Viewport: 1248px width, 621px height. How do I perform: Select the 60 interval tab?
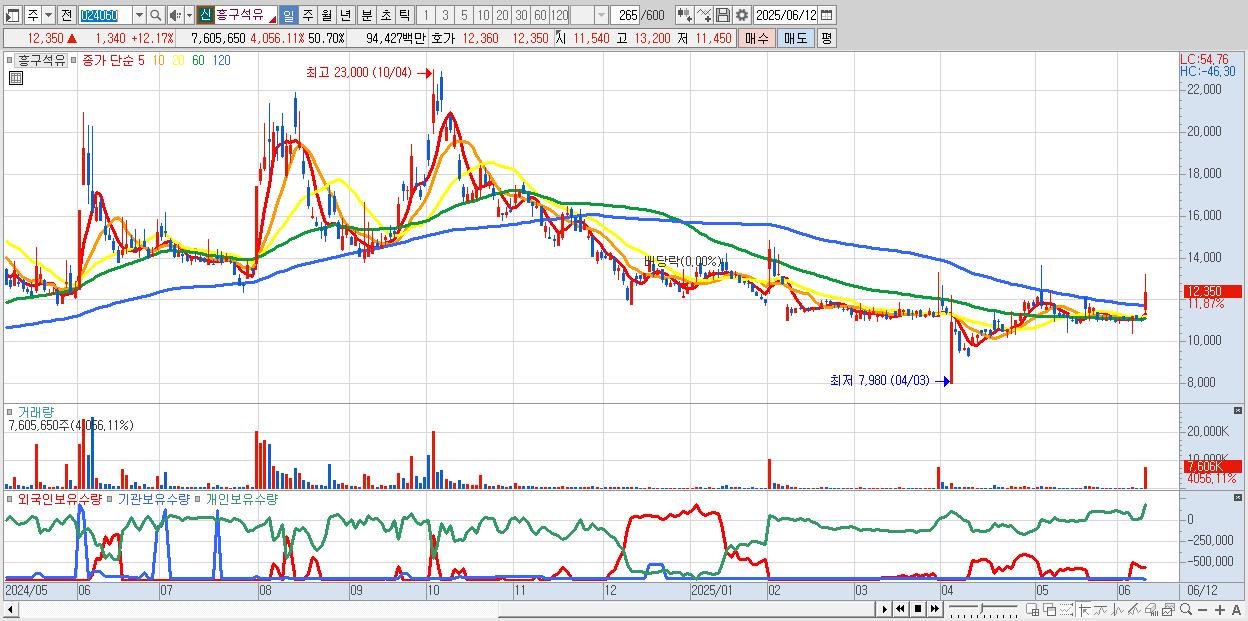pos(540,15)
